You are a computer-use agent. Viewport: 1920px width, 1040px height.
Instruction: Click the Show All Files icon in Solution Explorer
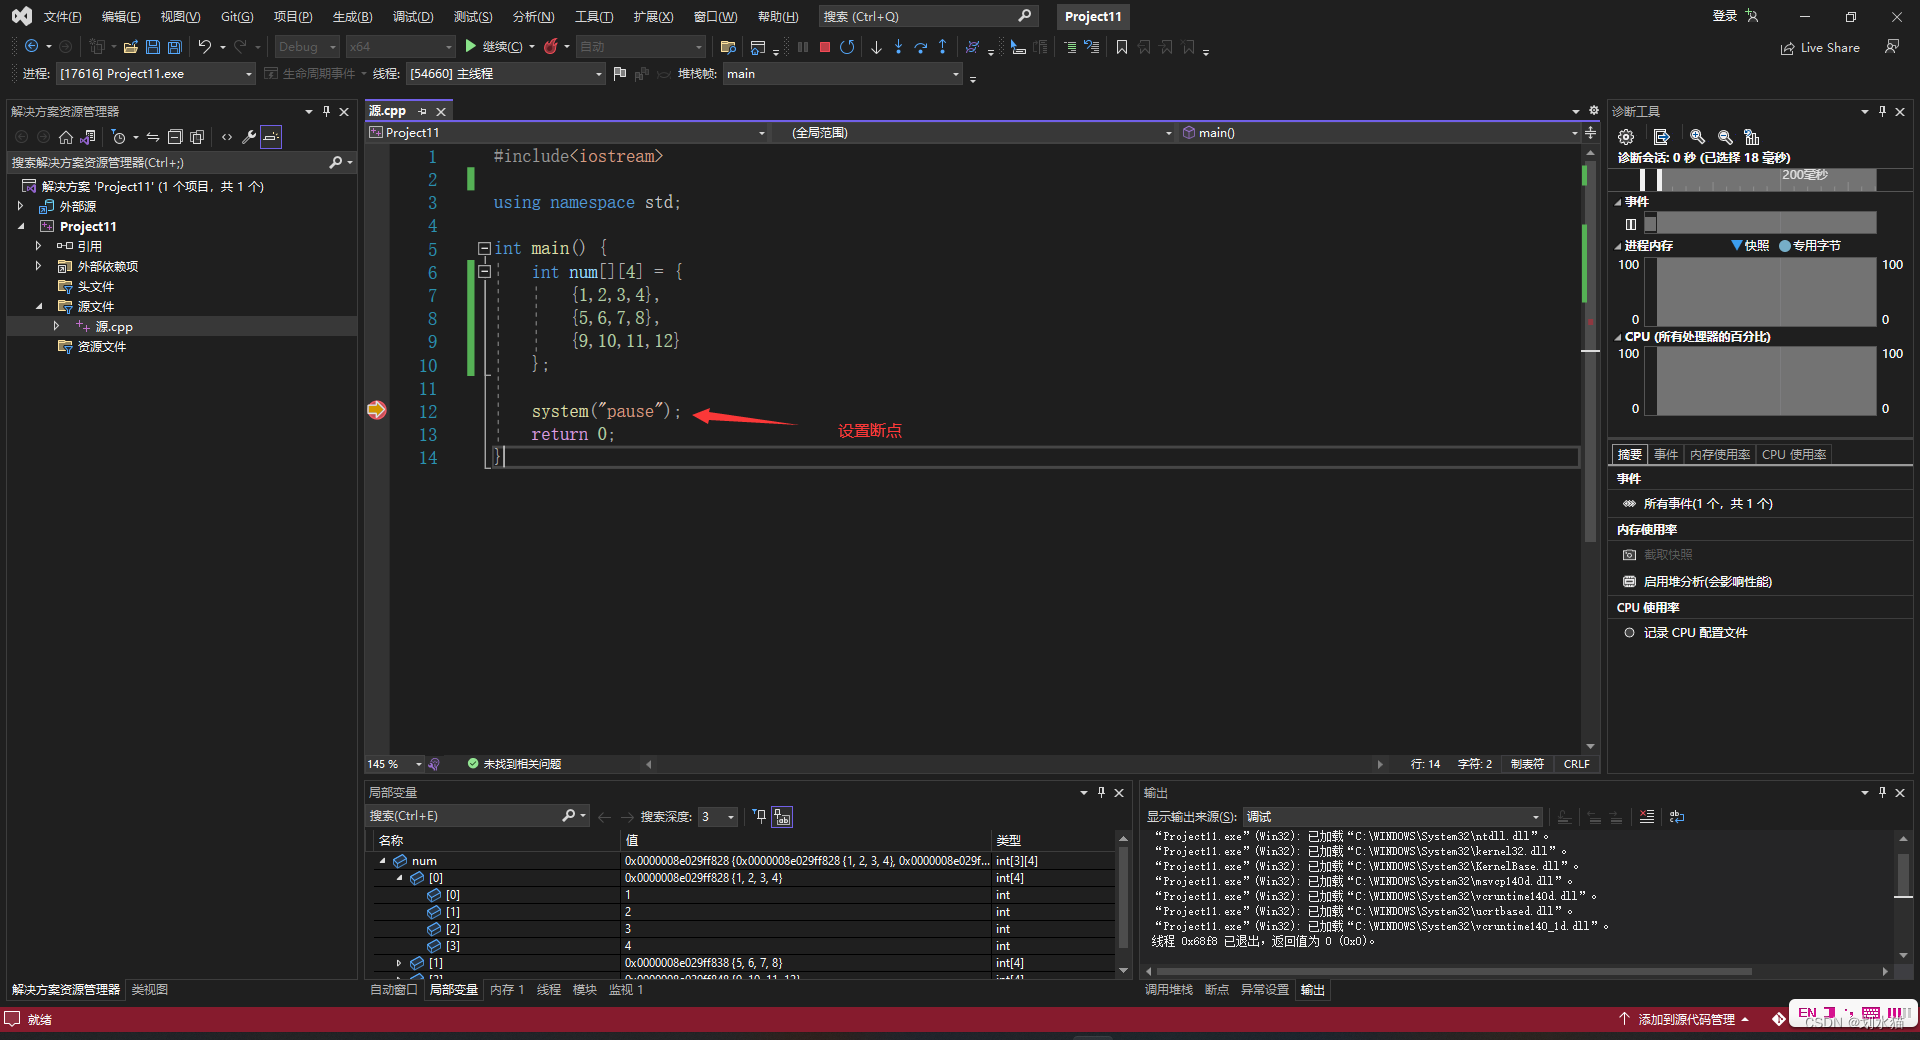point(197,137)
